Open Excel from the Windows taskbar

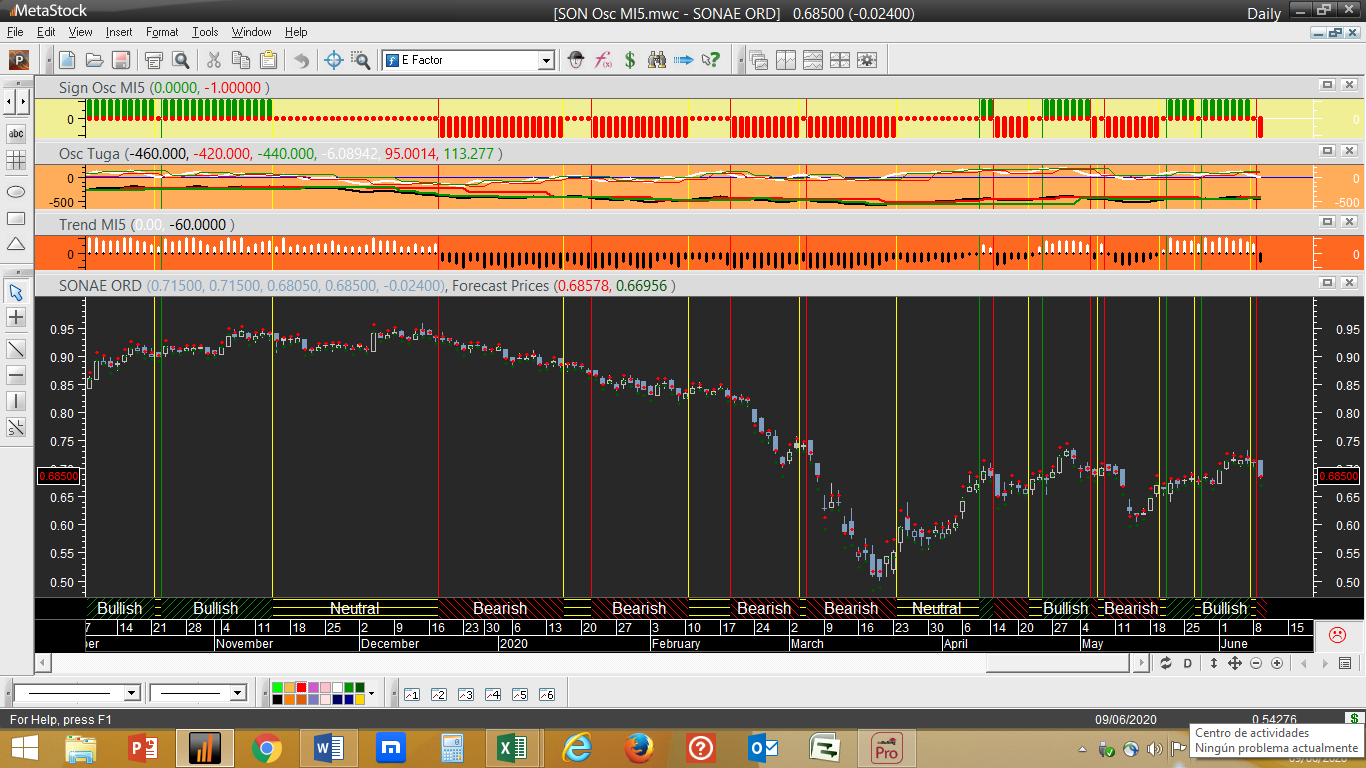click(511, 747)
